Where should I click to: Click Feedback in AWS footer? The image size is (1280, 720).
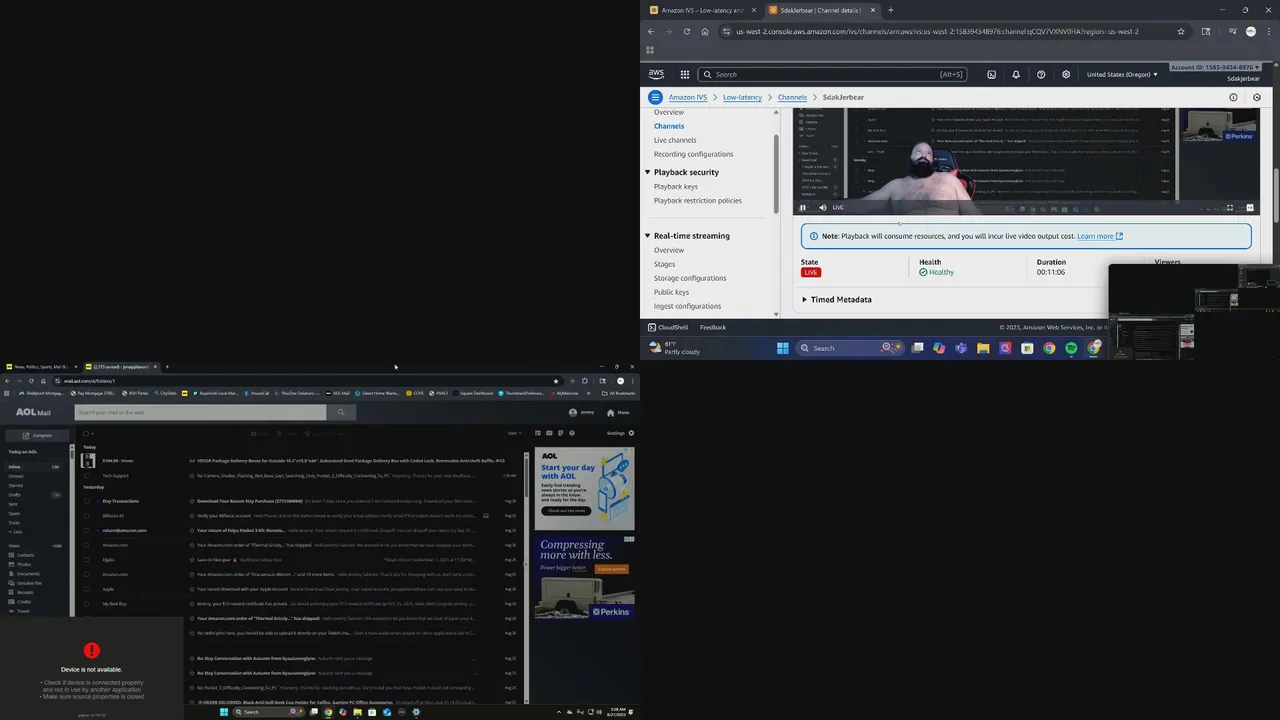713,327
